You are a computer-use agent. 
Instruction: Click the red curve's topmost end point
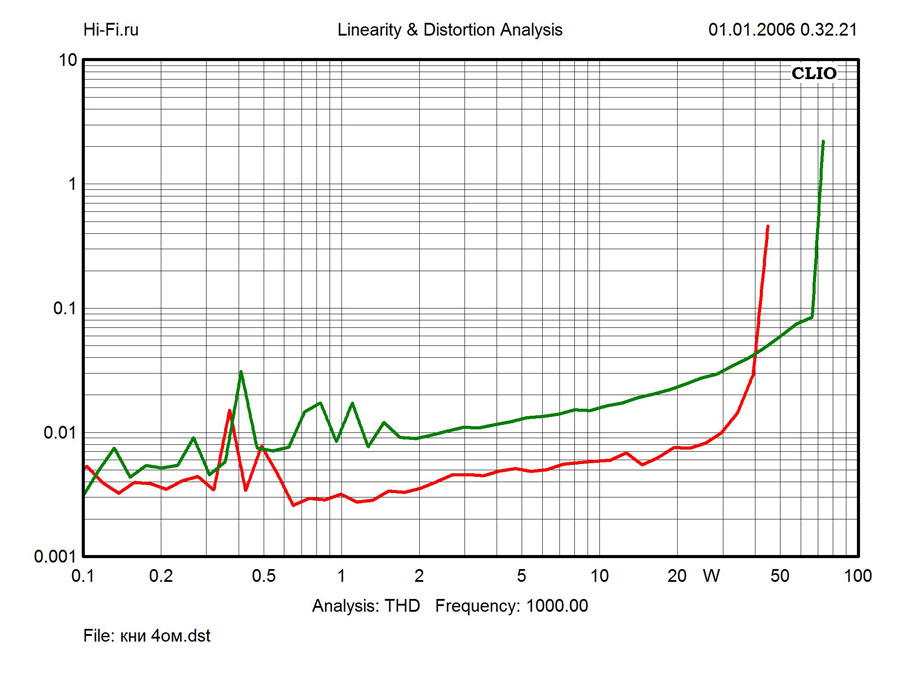[x=768, y=226]
